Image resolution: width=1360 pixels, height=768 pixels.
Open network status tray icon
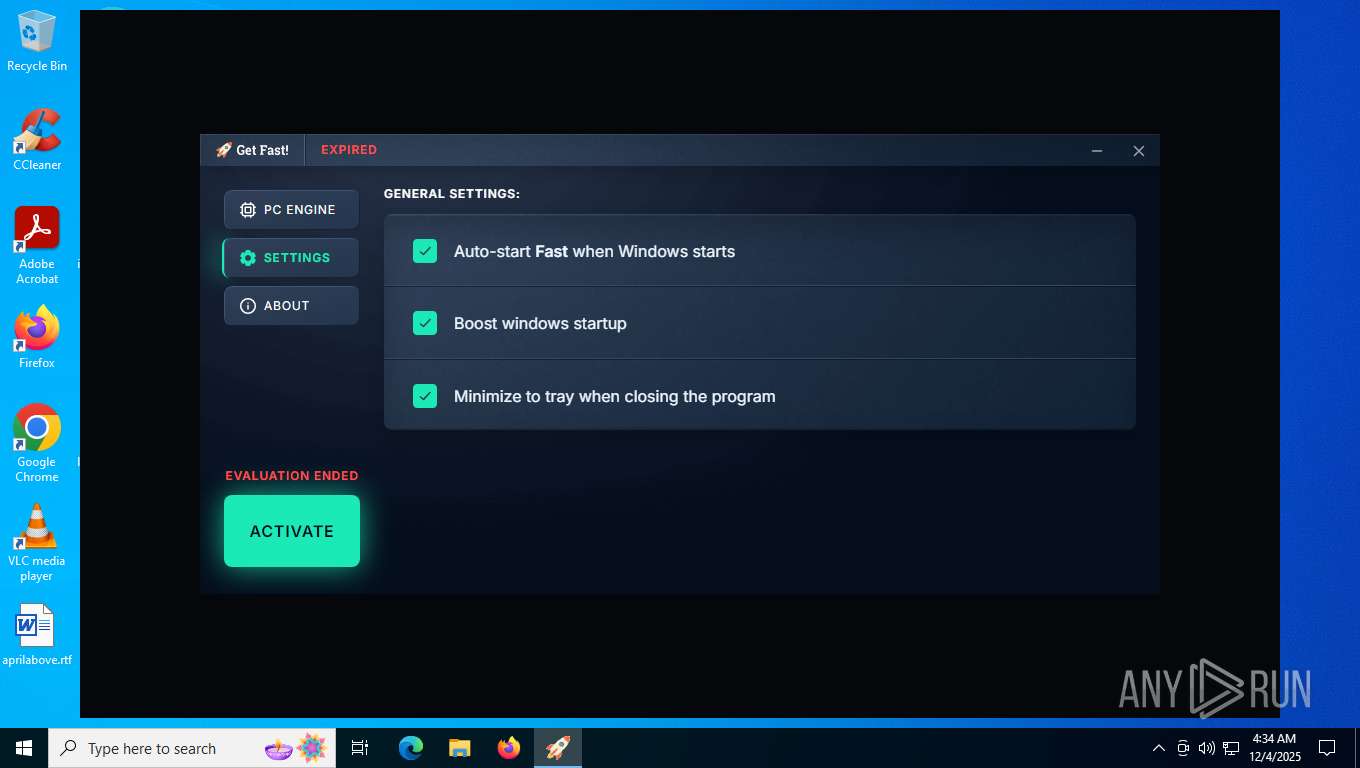tap(1231, 748)
